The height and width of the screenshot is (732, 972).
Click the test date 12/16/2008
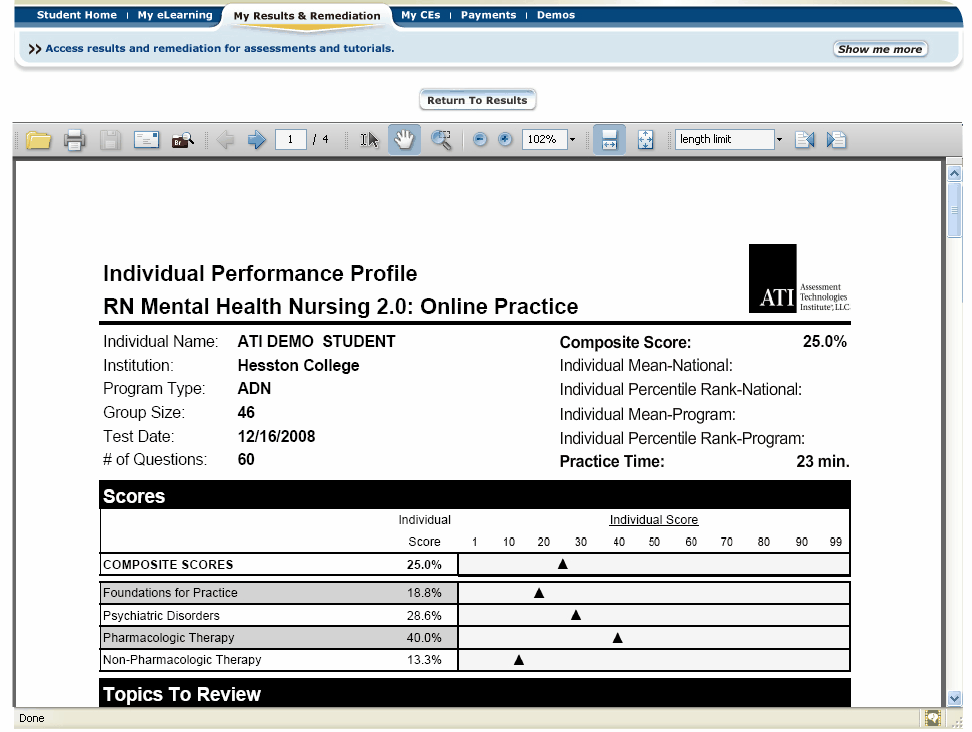tap(276, 436)
